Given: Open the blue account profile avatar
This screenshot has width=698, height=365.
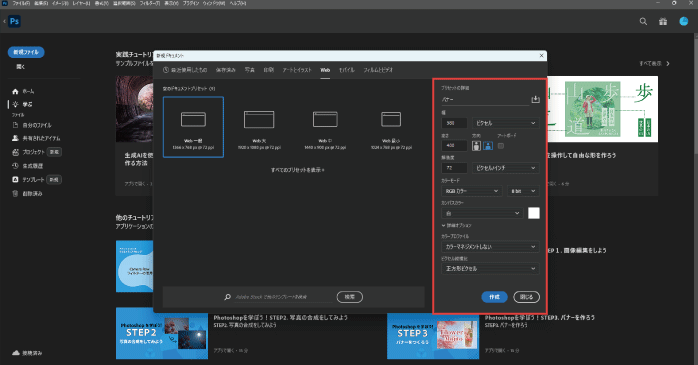Looking at the screenshot, I should click(684, 21).
